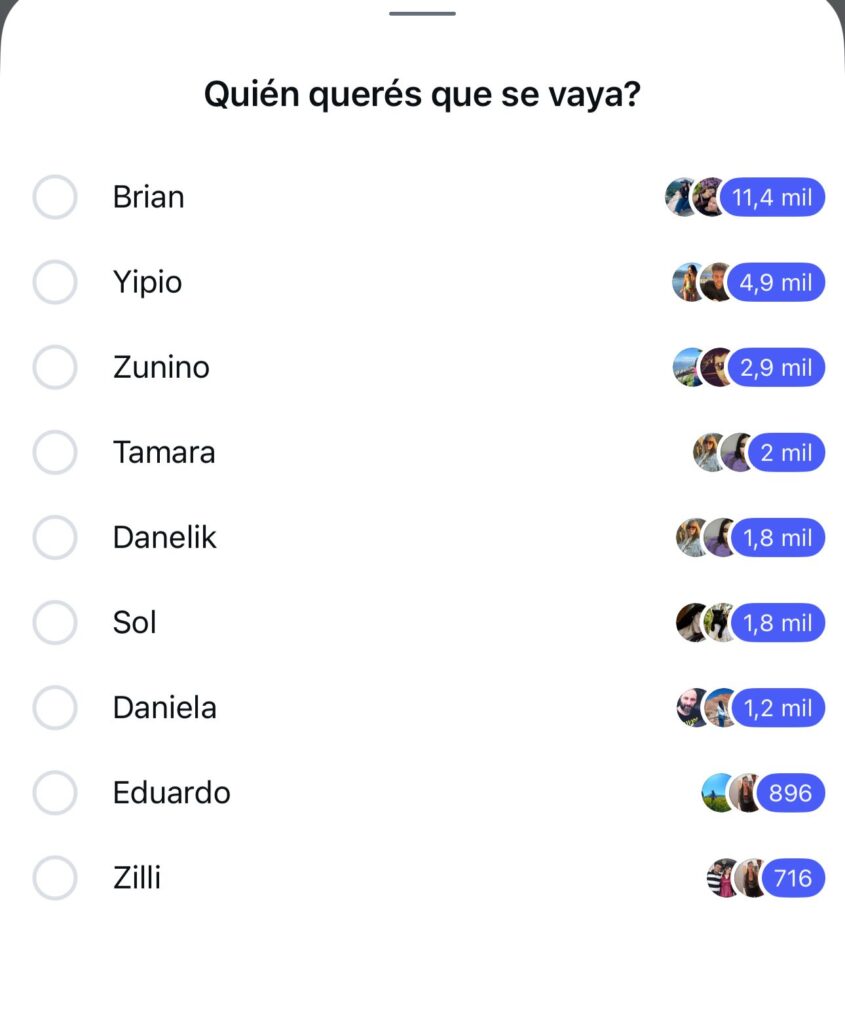The image size is (845, 1024).
Task: Open the 896 votes badge for Eduardo
Action: [790, 794]
